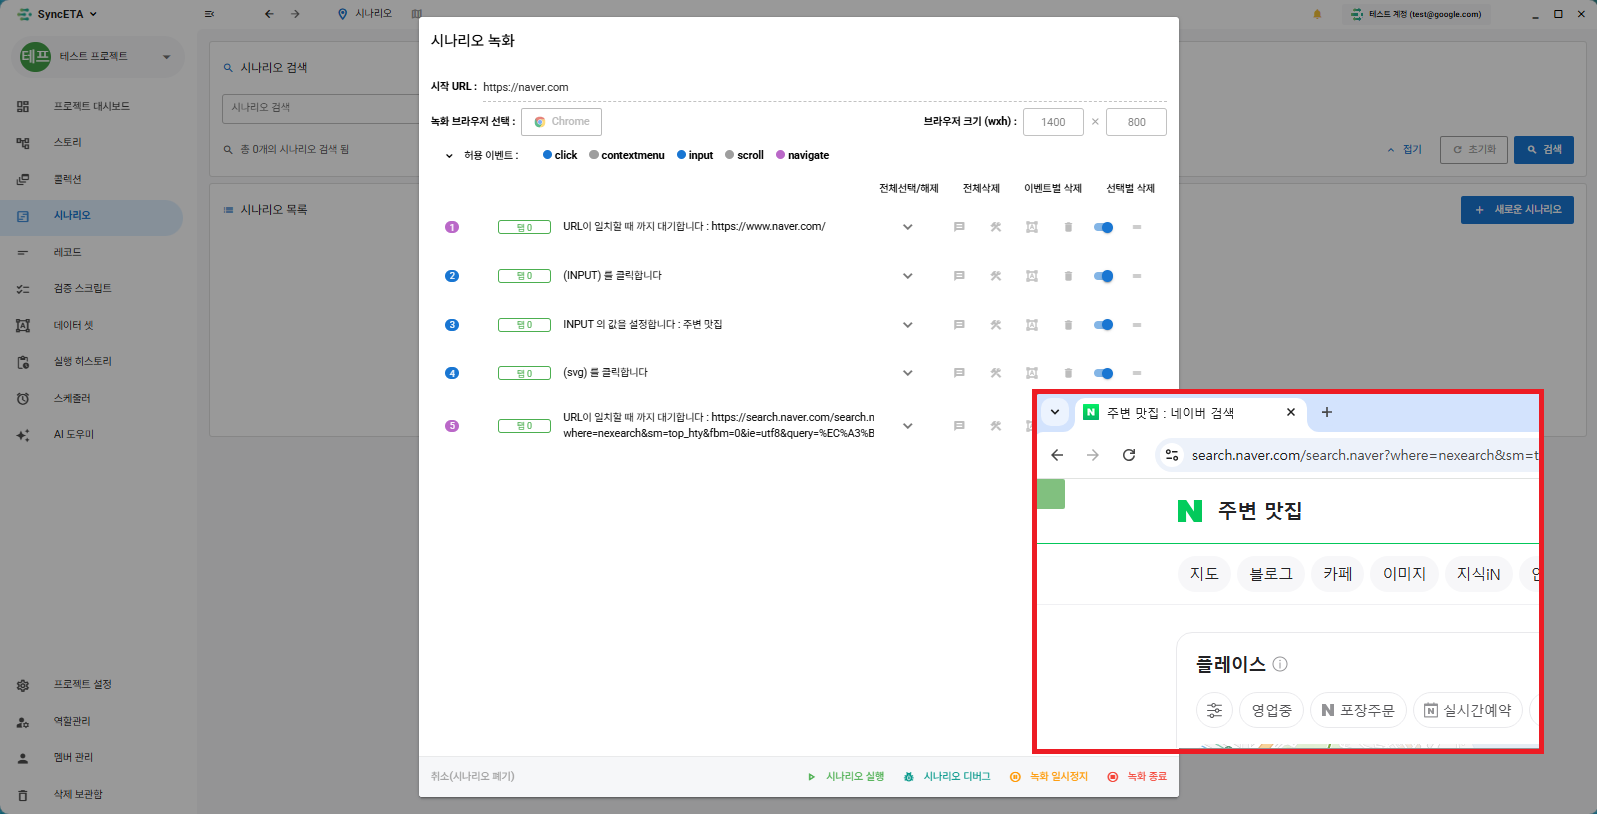Open notifications bell in top bar
The width and height of the screenshot is (1597, 814).
point(1317,14)
